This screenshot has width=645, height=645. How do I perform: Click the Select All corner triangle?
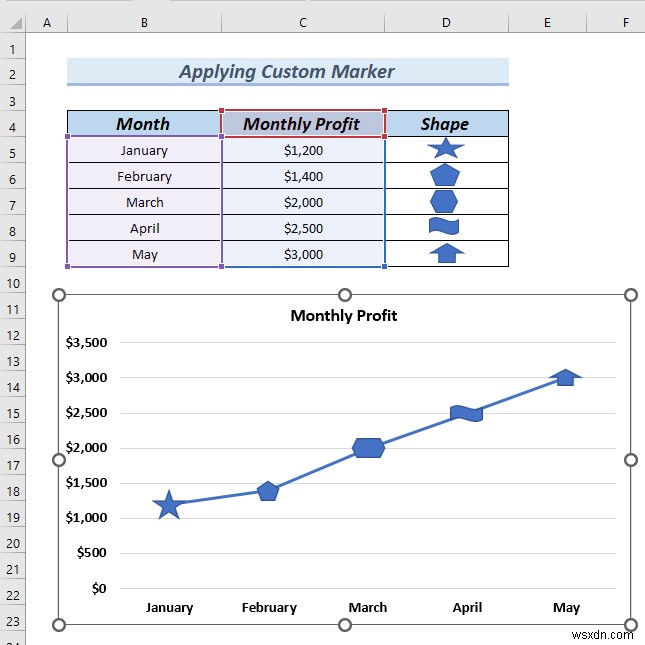pos(16,23)
